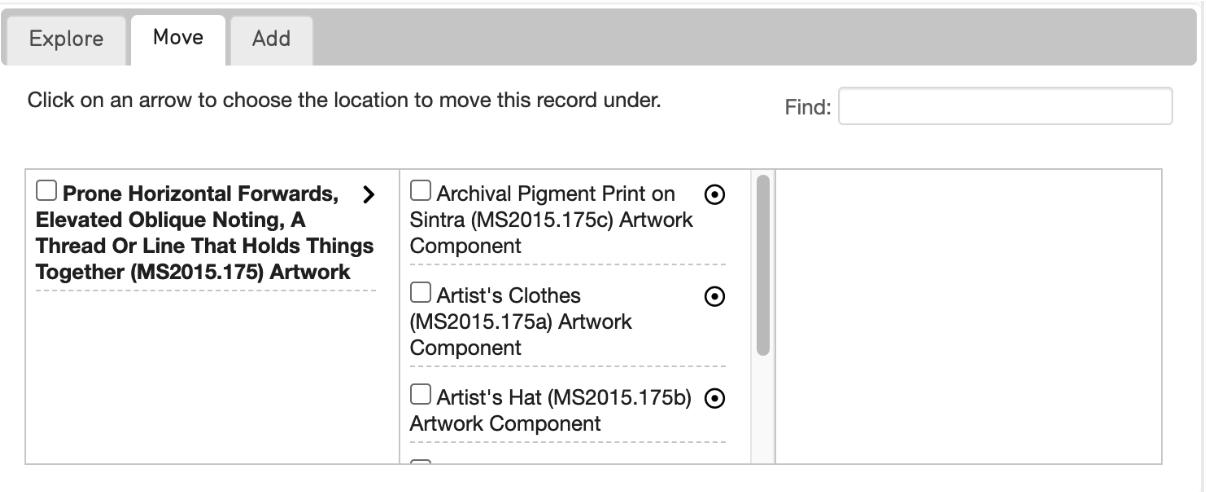Switch to the Explore tab
Screen dimensions: 1206x492
pyautogui.click(x=66, y=40)
